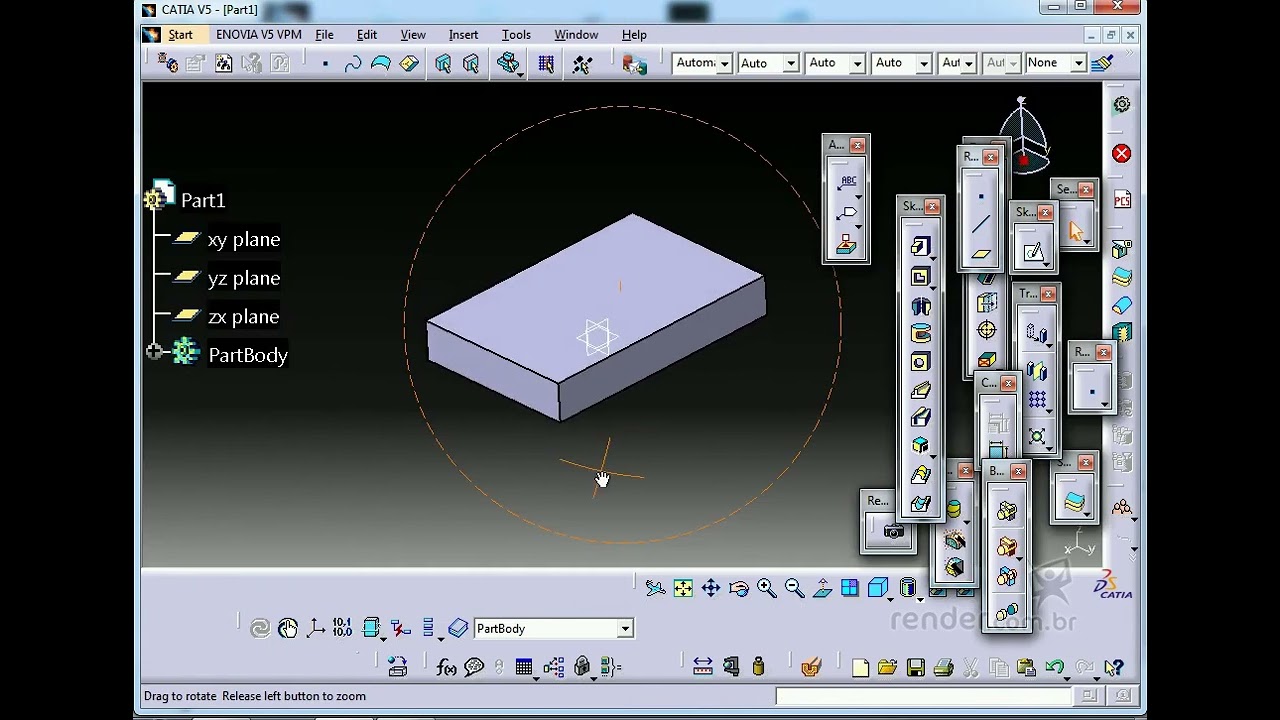Activate the Hole feature icon
Image resolution: width=1280 pixels, height=720 pixels.
click(x=920, y=362)
